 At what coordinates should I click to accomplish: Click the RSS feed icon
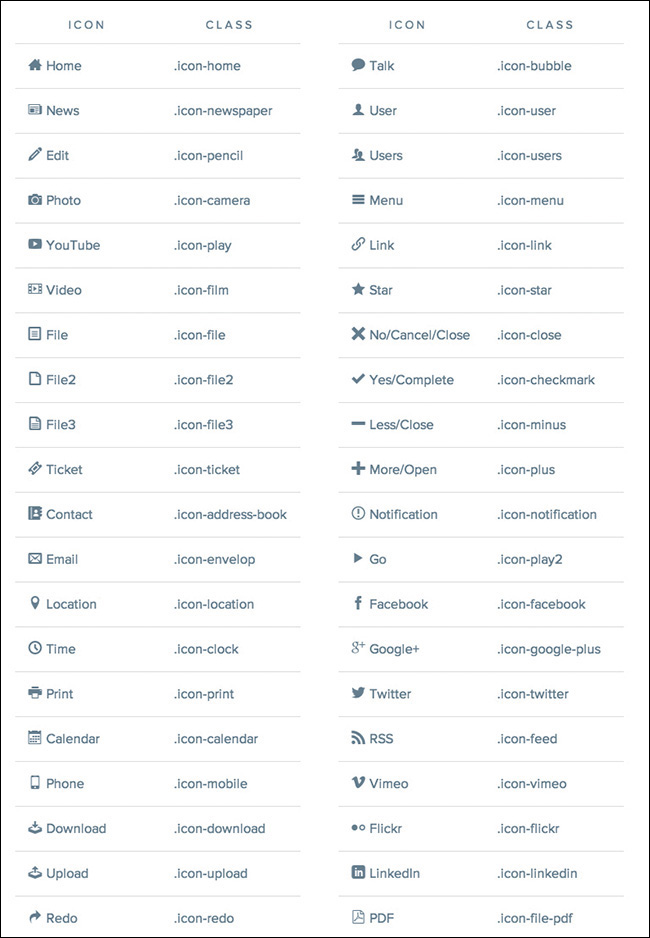(x=358, y=738)
